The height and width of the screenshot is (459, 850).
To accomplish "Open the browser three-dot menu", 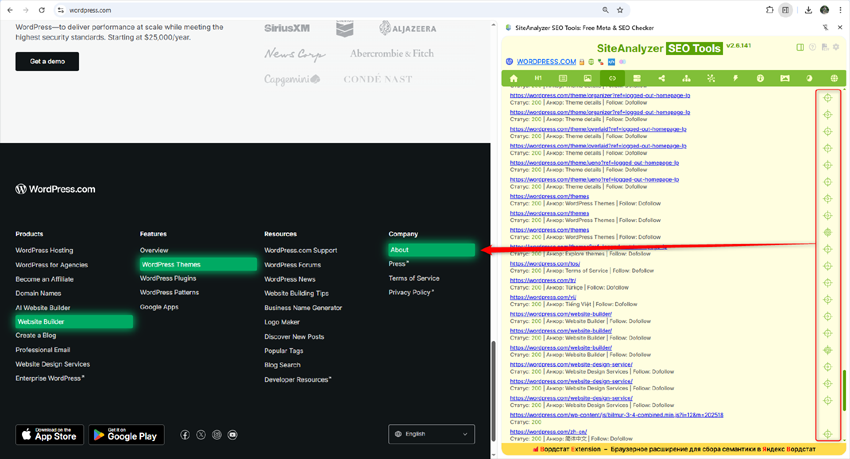I will click(x=840, y=10).
